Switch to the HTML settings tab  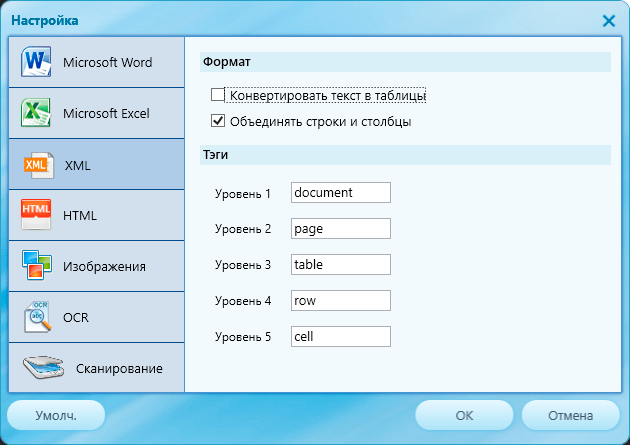click(80, 215)
